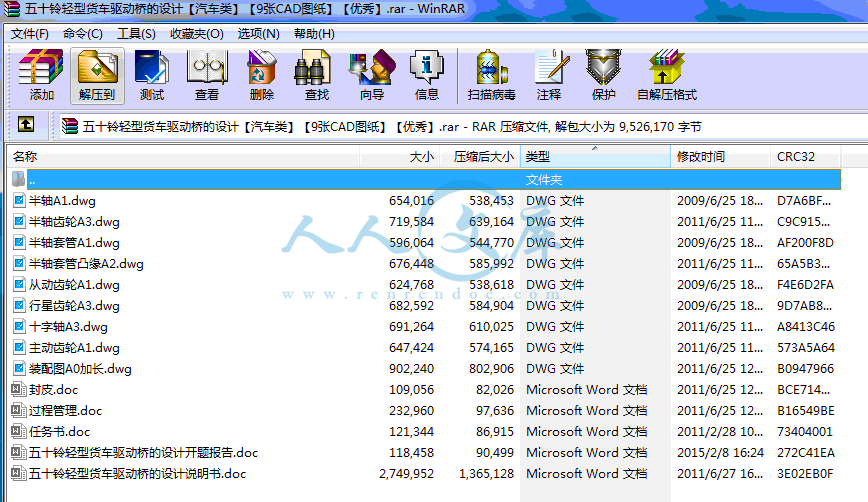This screenshot has height=502, width=868.
Task: Open the 文件(F) menu
Action: tap(30, 34)
